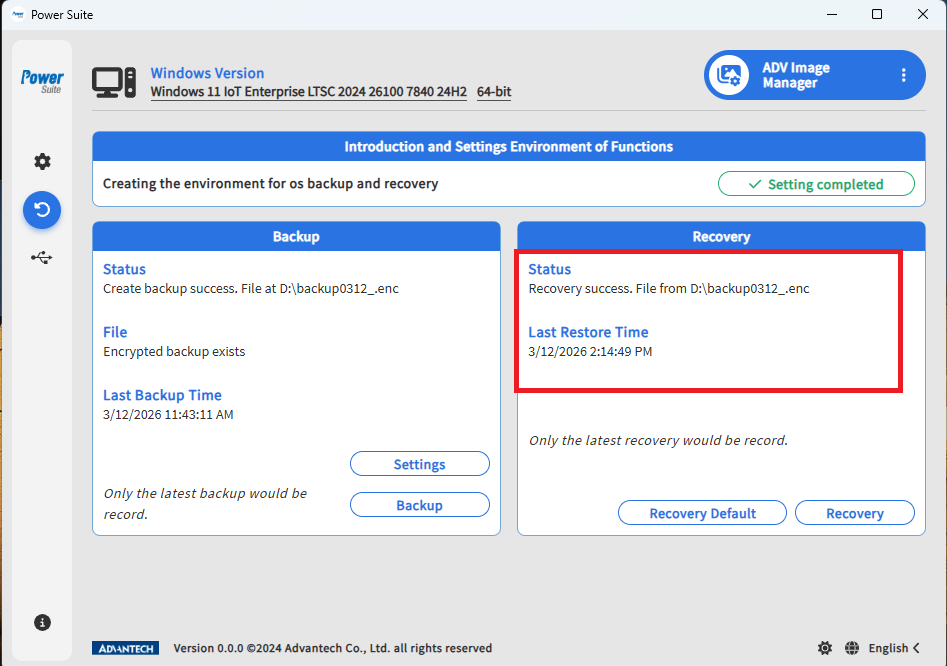Click backup time 3/12/2026 11:43:11 AM

tap(168, 414)
